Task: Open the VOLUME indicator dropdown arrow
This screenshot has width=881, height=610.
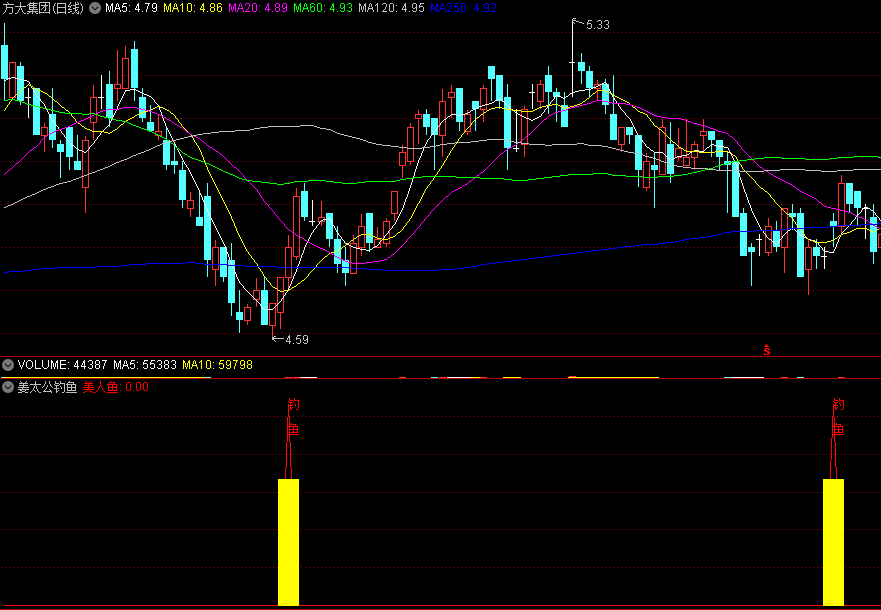Action: 8,365
